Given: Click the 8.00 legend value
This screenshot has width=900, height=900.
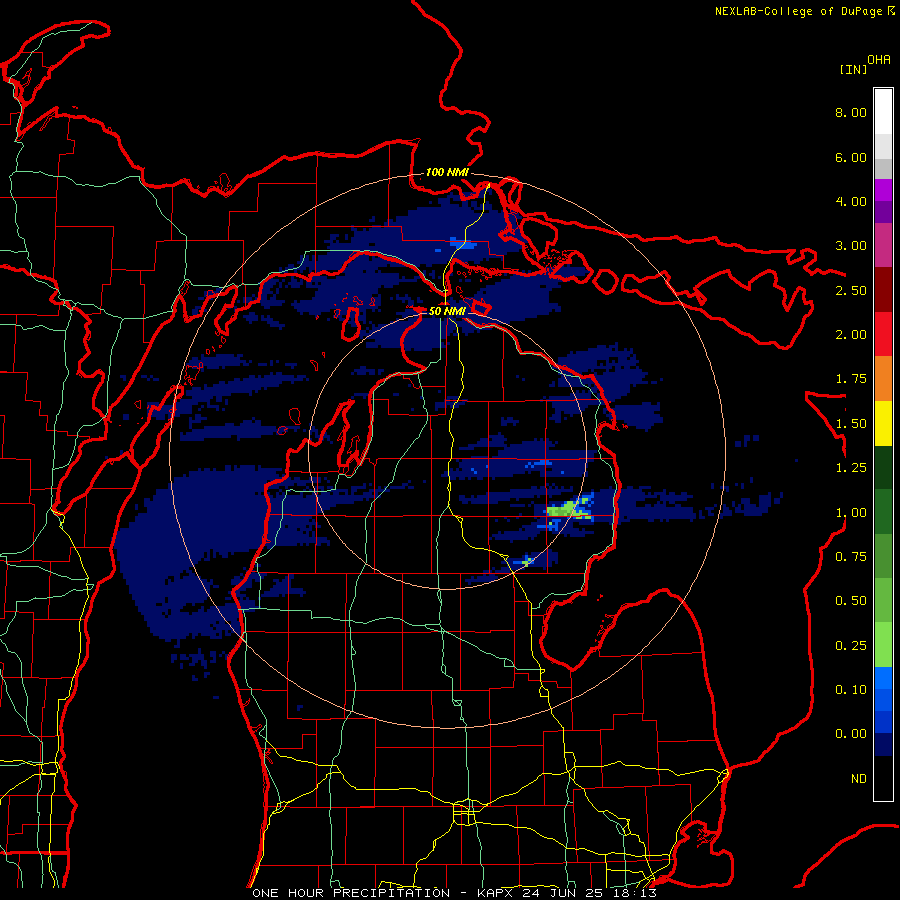Looking at the screenshot, I should (851, 112).
